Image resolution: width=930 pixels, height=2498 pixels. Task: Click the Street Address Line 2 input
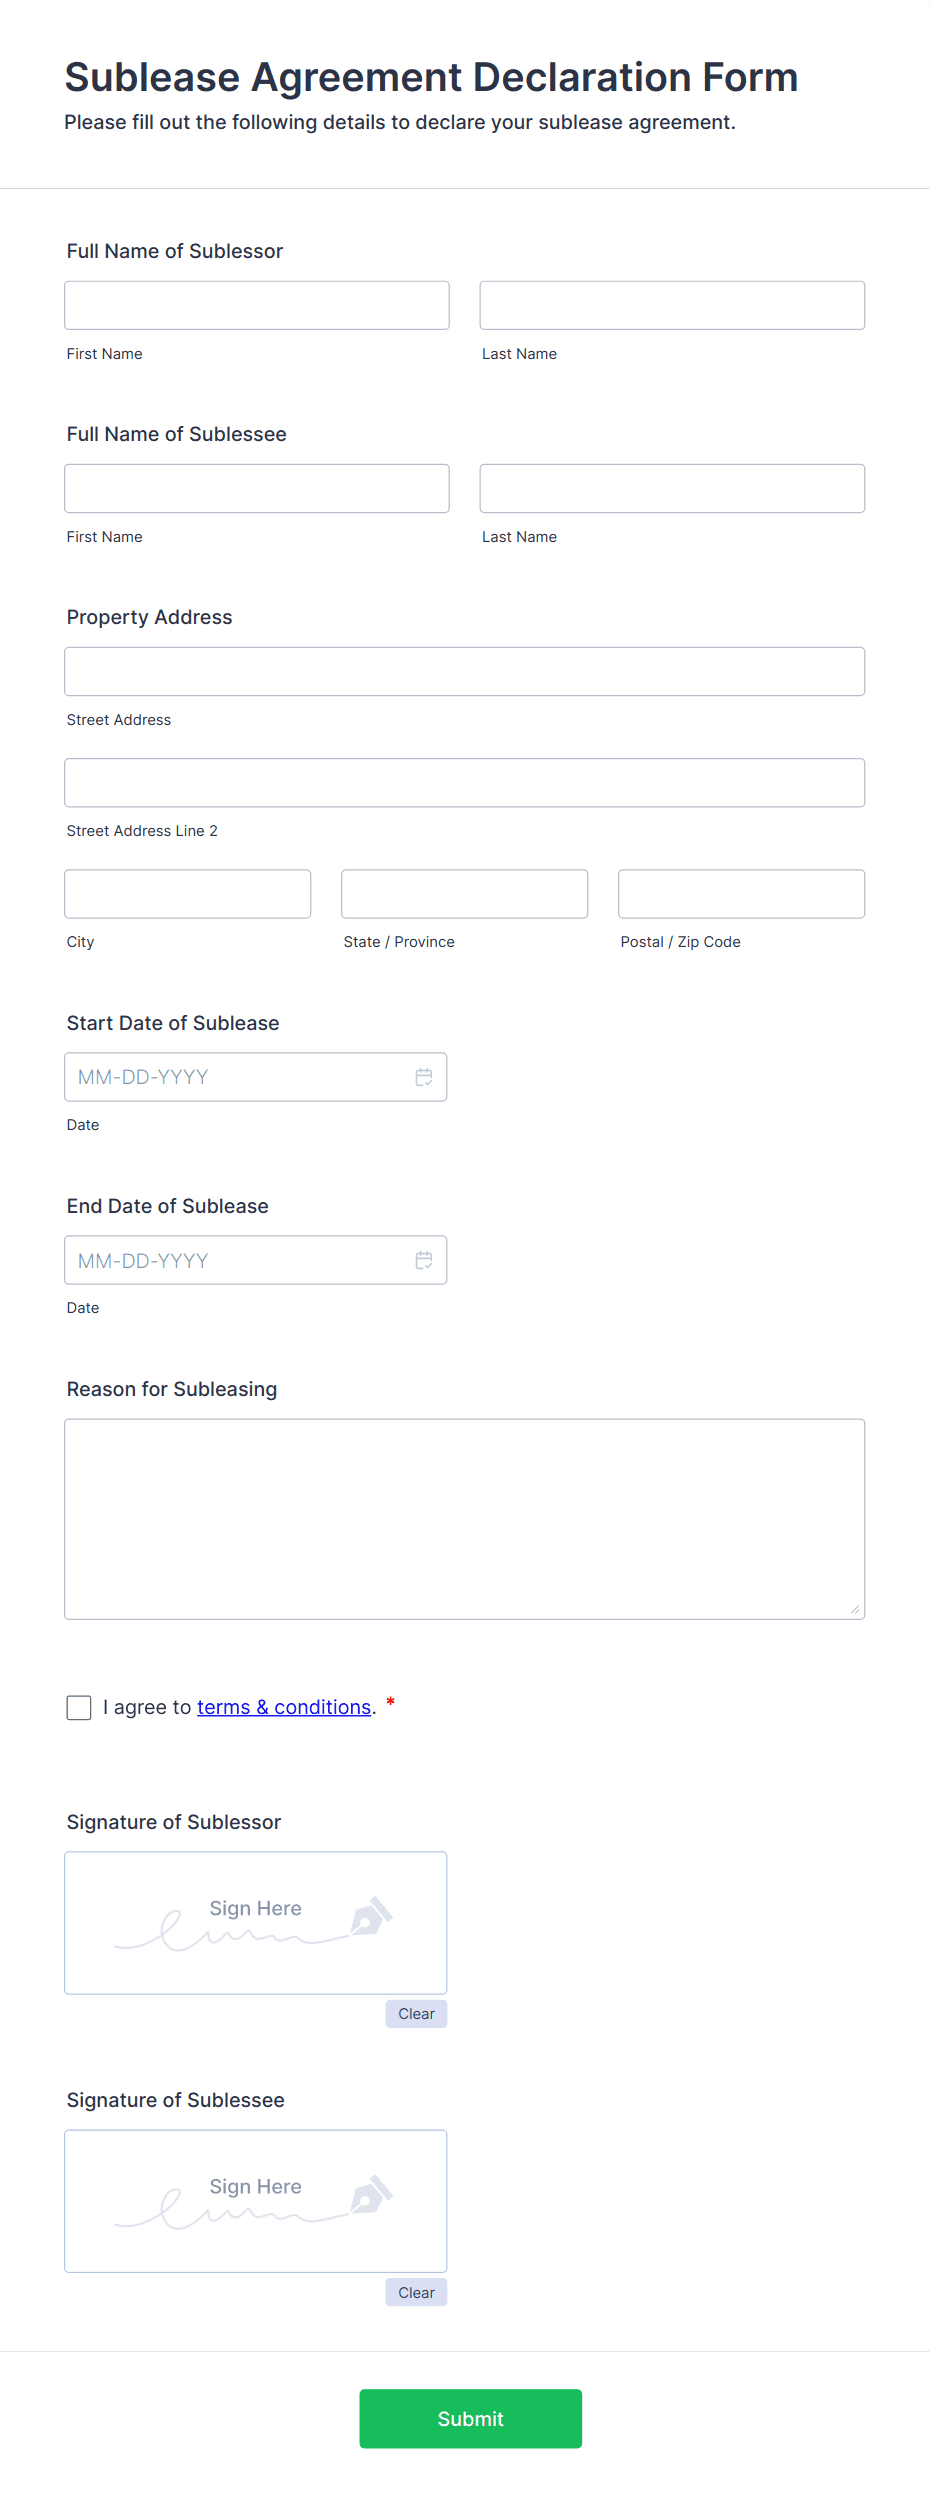[x=464, y=782]
